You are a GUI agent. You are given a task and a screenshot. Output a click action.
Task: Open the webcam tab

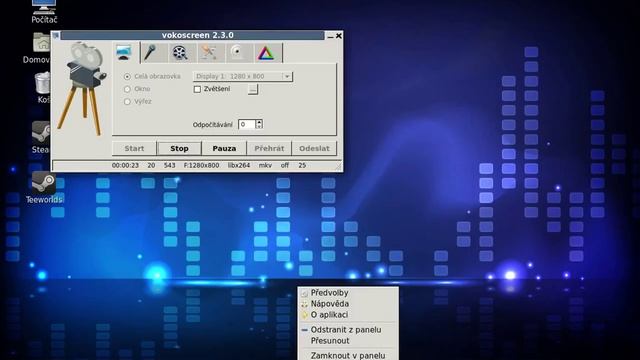(238, 53)
